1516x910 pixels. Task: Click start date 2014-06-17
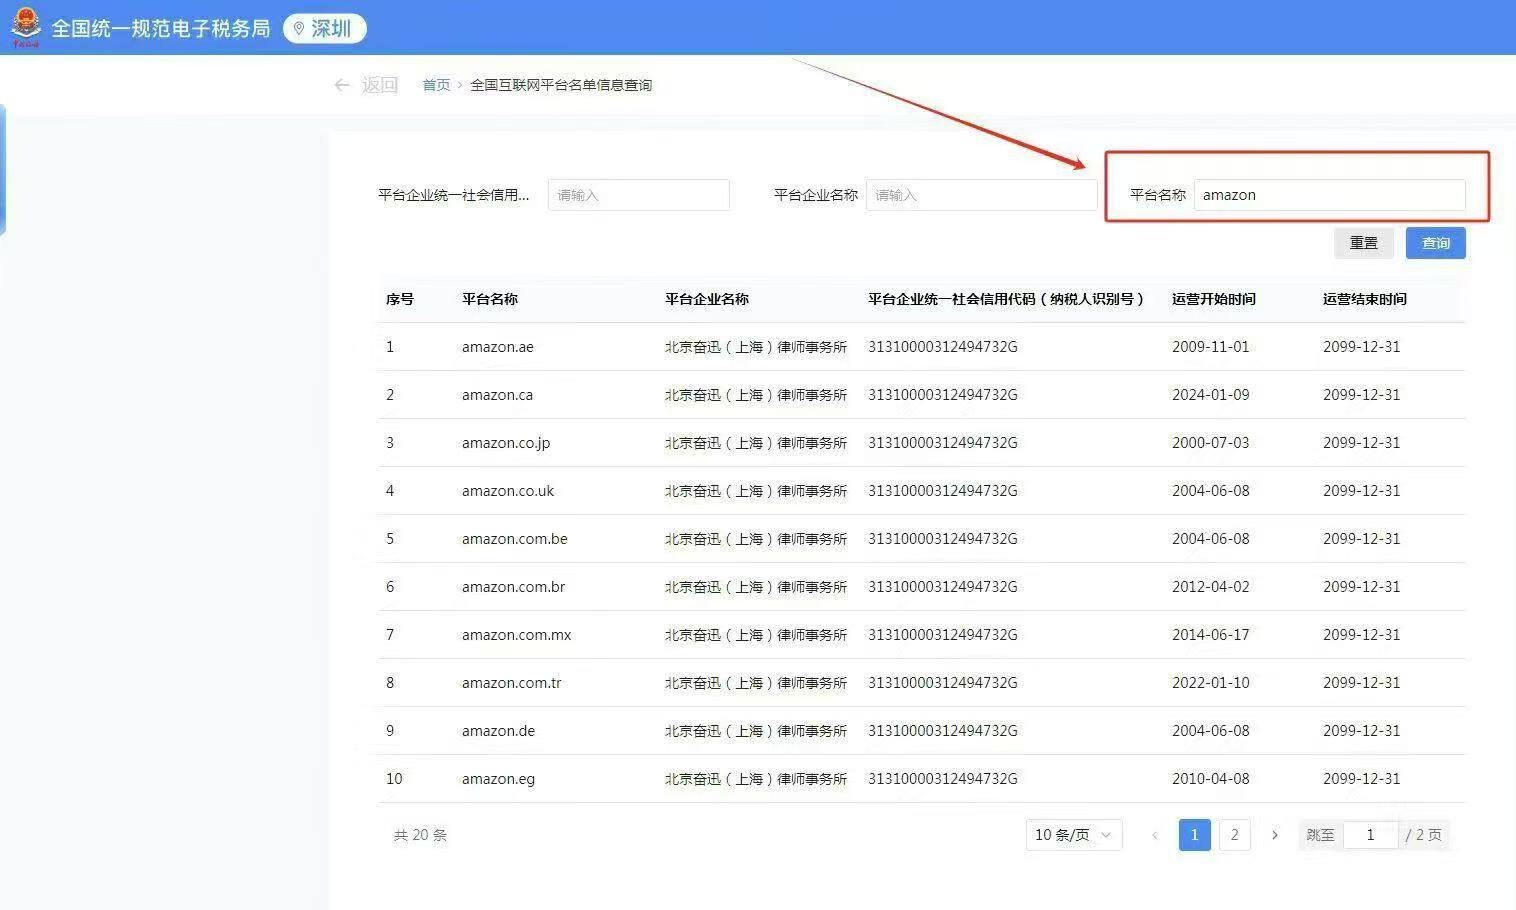click(1211, 635)
